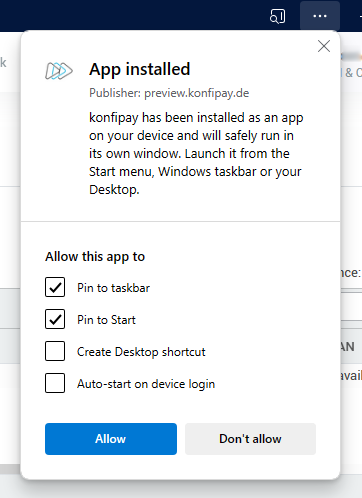Click the blue Allow button

click(x=111, y=439)
